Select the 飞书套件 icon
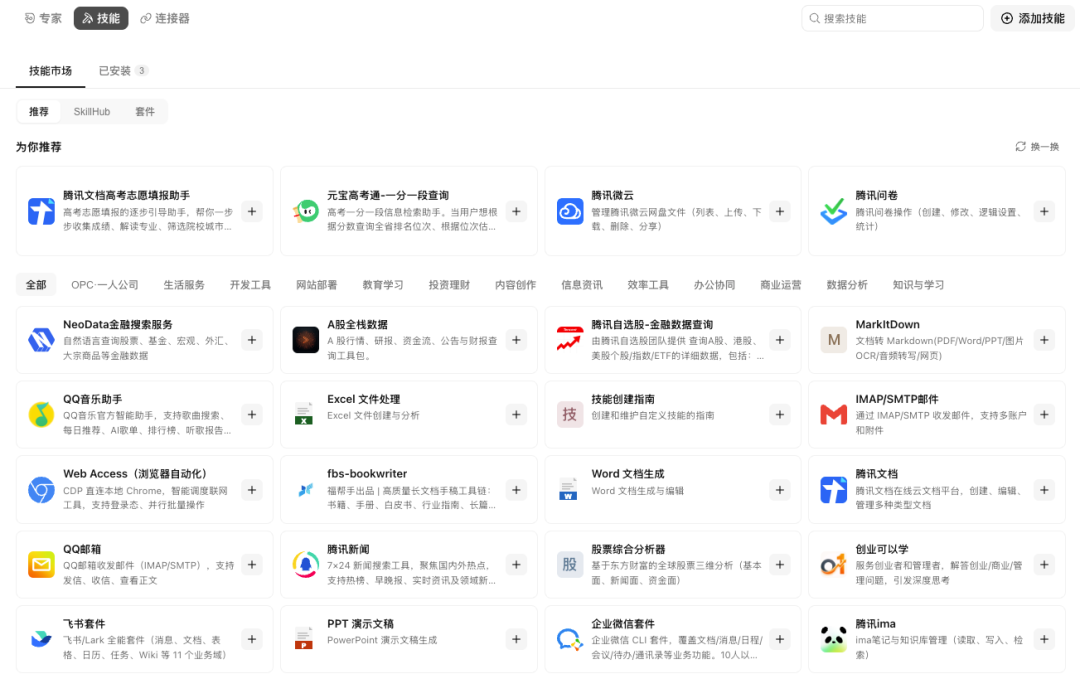Image resolution: width=1080 pixels, height=674 pixels. click(41, 640)
